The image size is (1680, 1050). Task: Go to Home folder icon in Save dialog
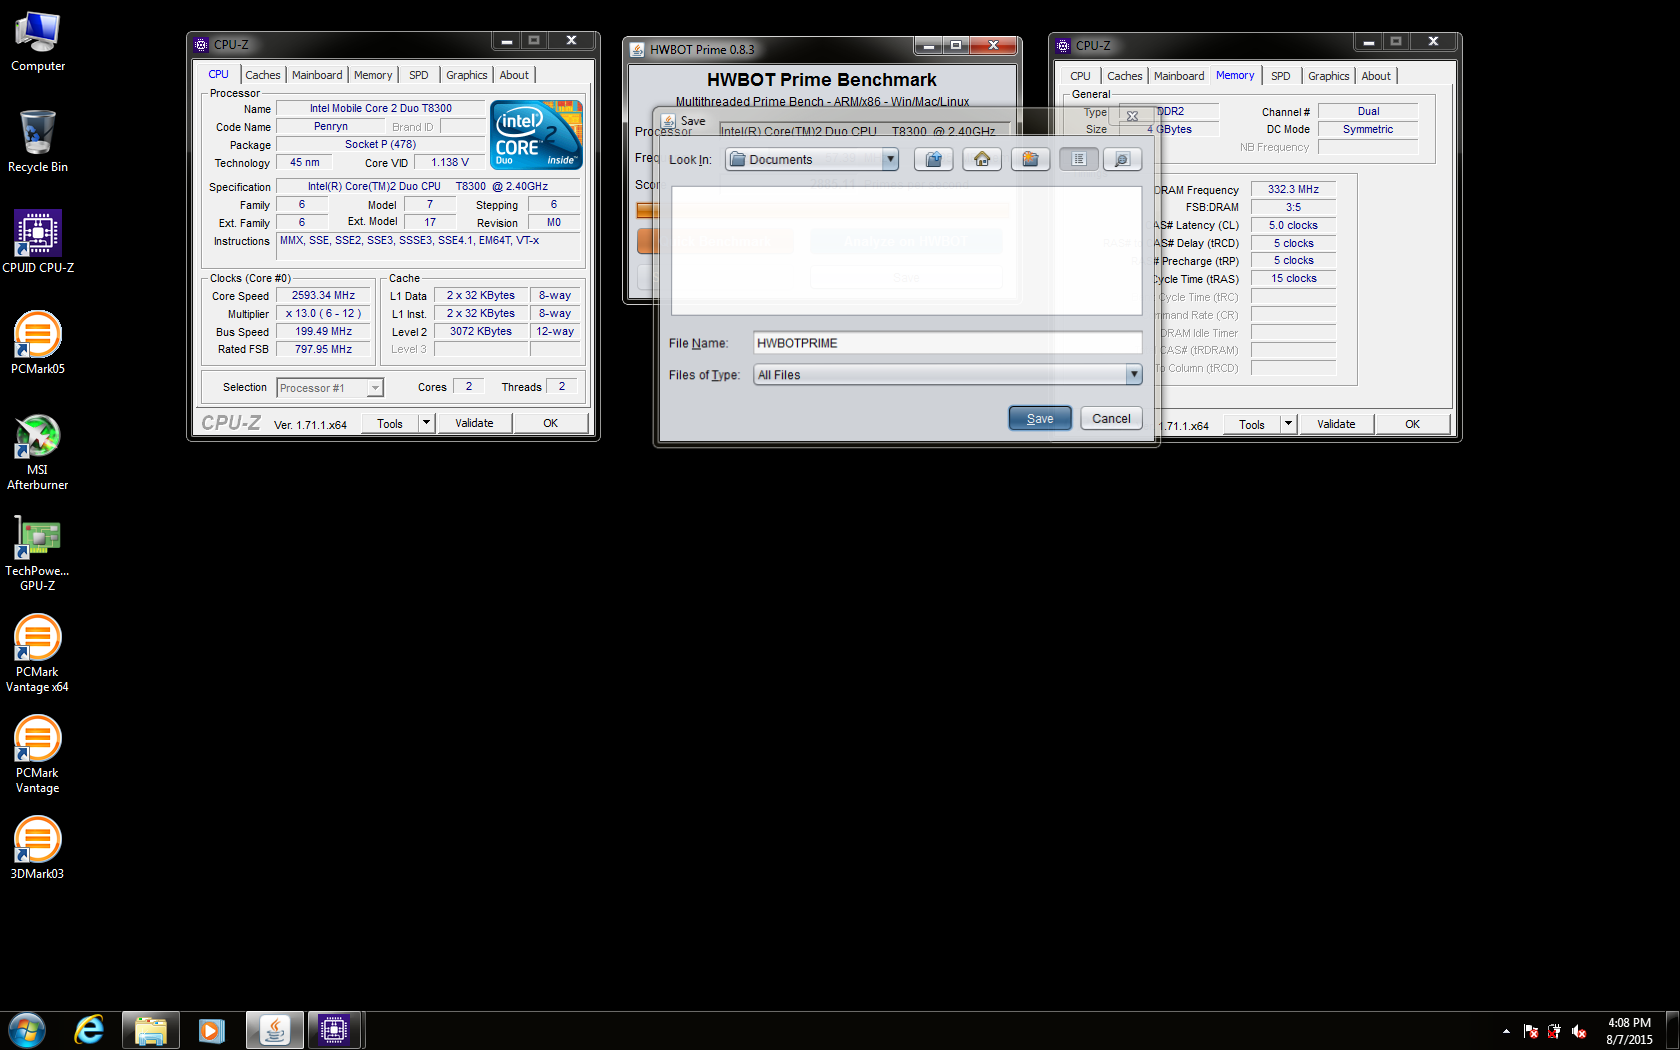982,159
